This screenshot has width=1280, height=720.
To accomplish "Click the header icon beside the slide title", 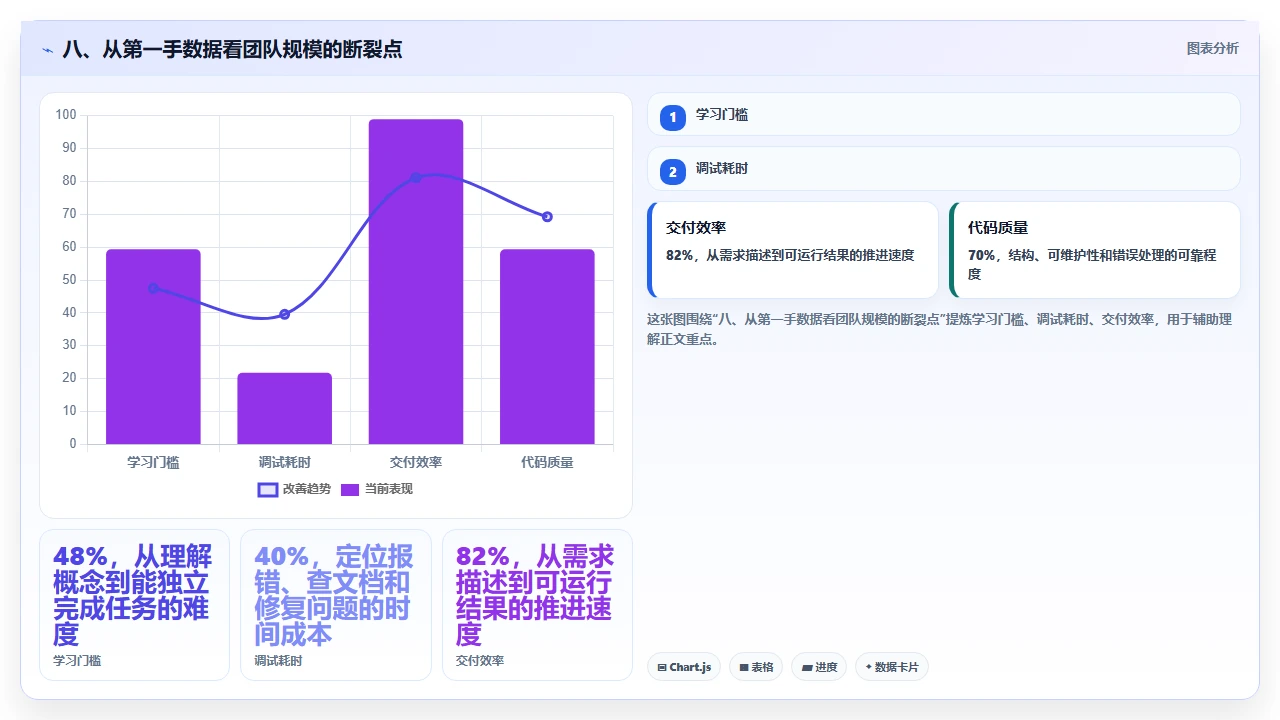I will point(47,50).
